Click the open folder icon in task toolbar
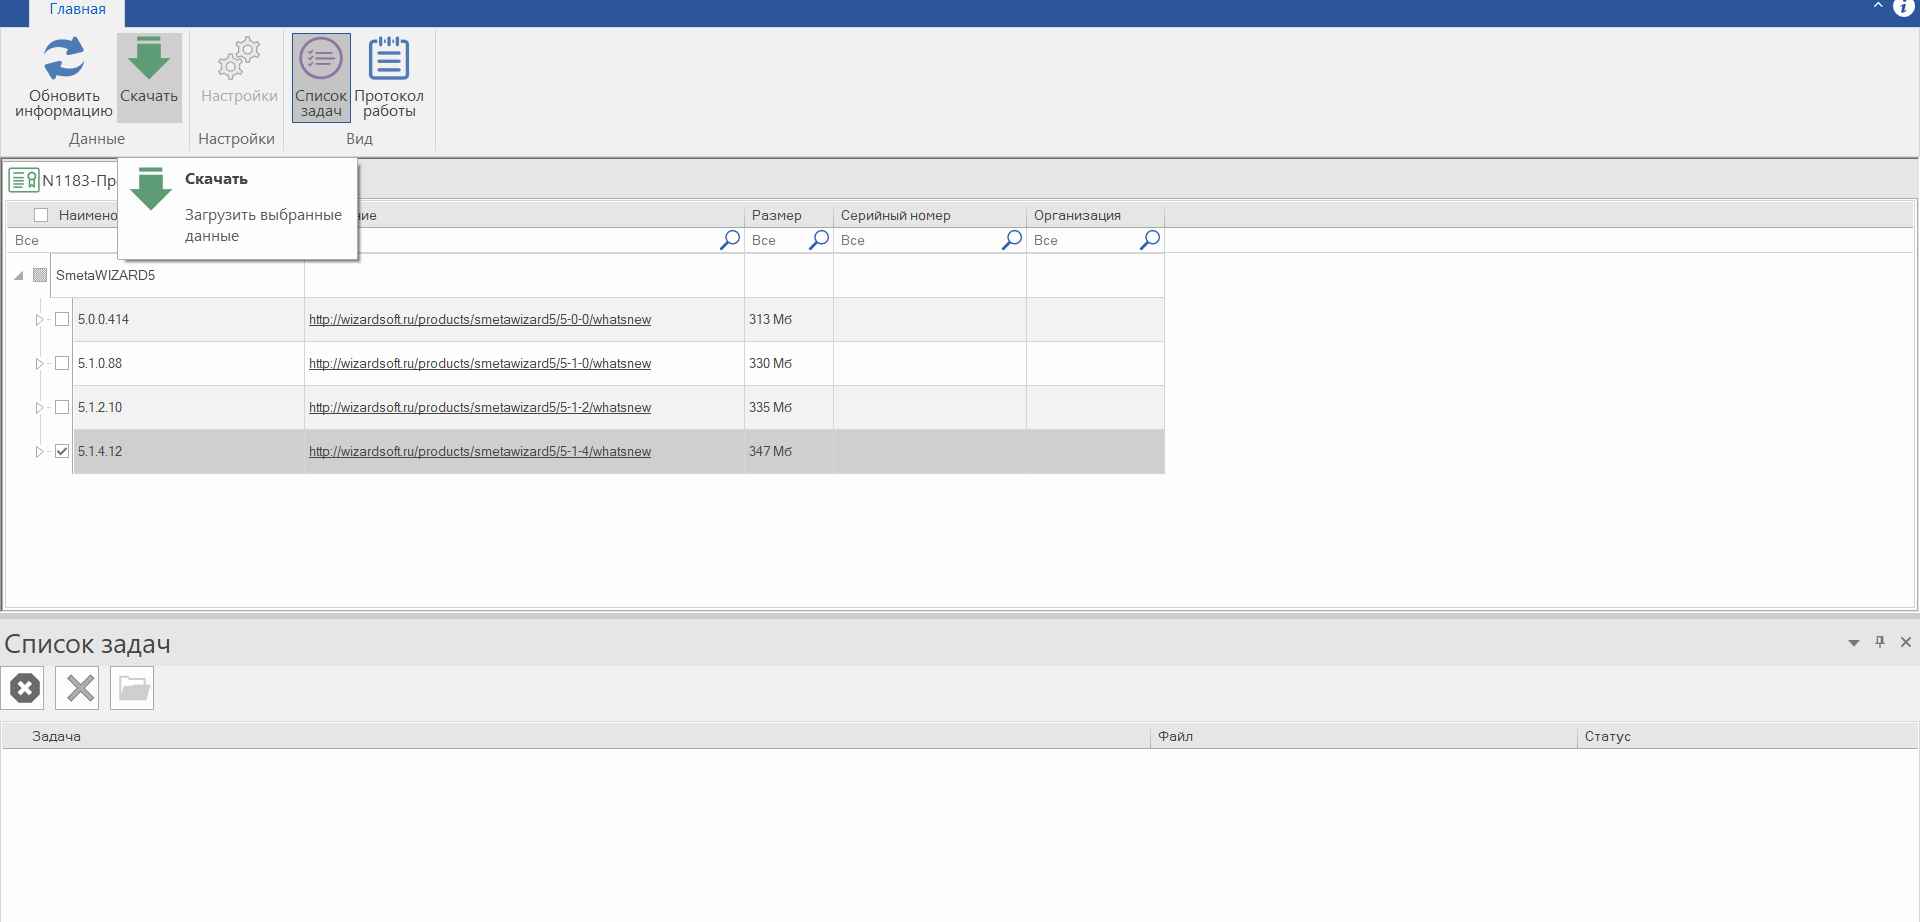The height and width of the screenshot is (922, 1920). 133,688
